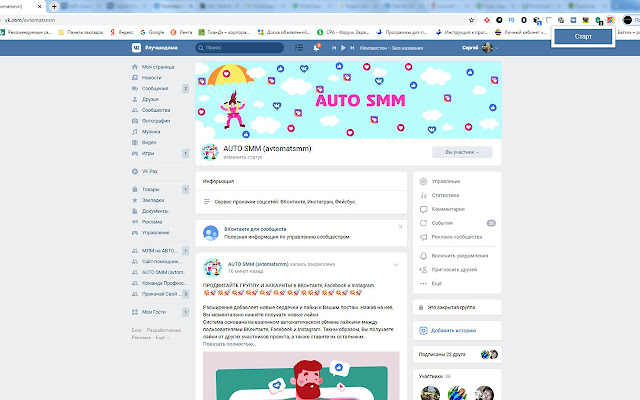This screenshot has width=640, height=400.
Task: Open Новости in the left menu
Action: coord(151,78)
